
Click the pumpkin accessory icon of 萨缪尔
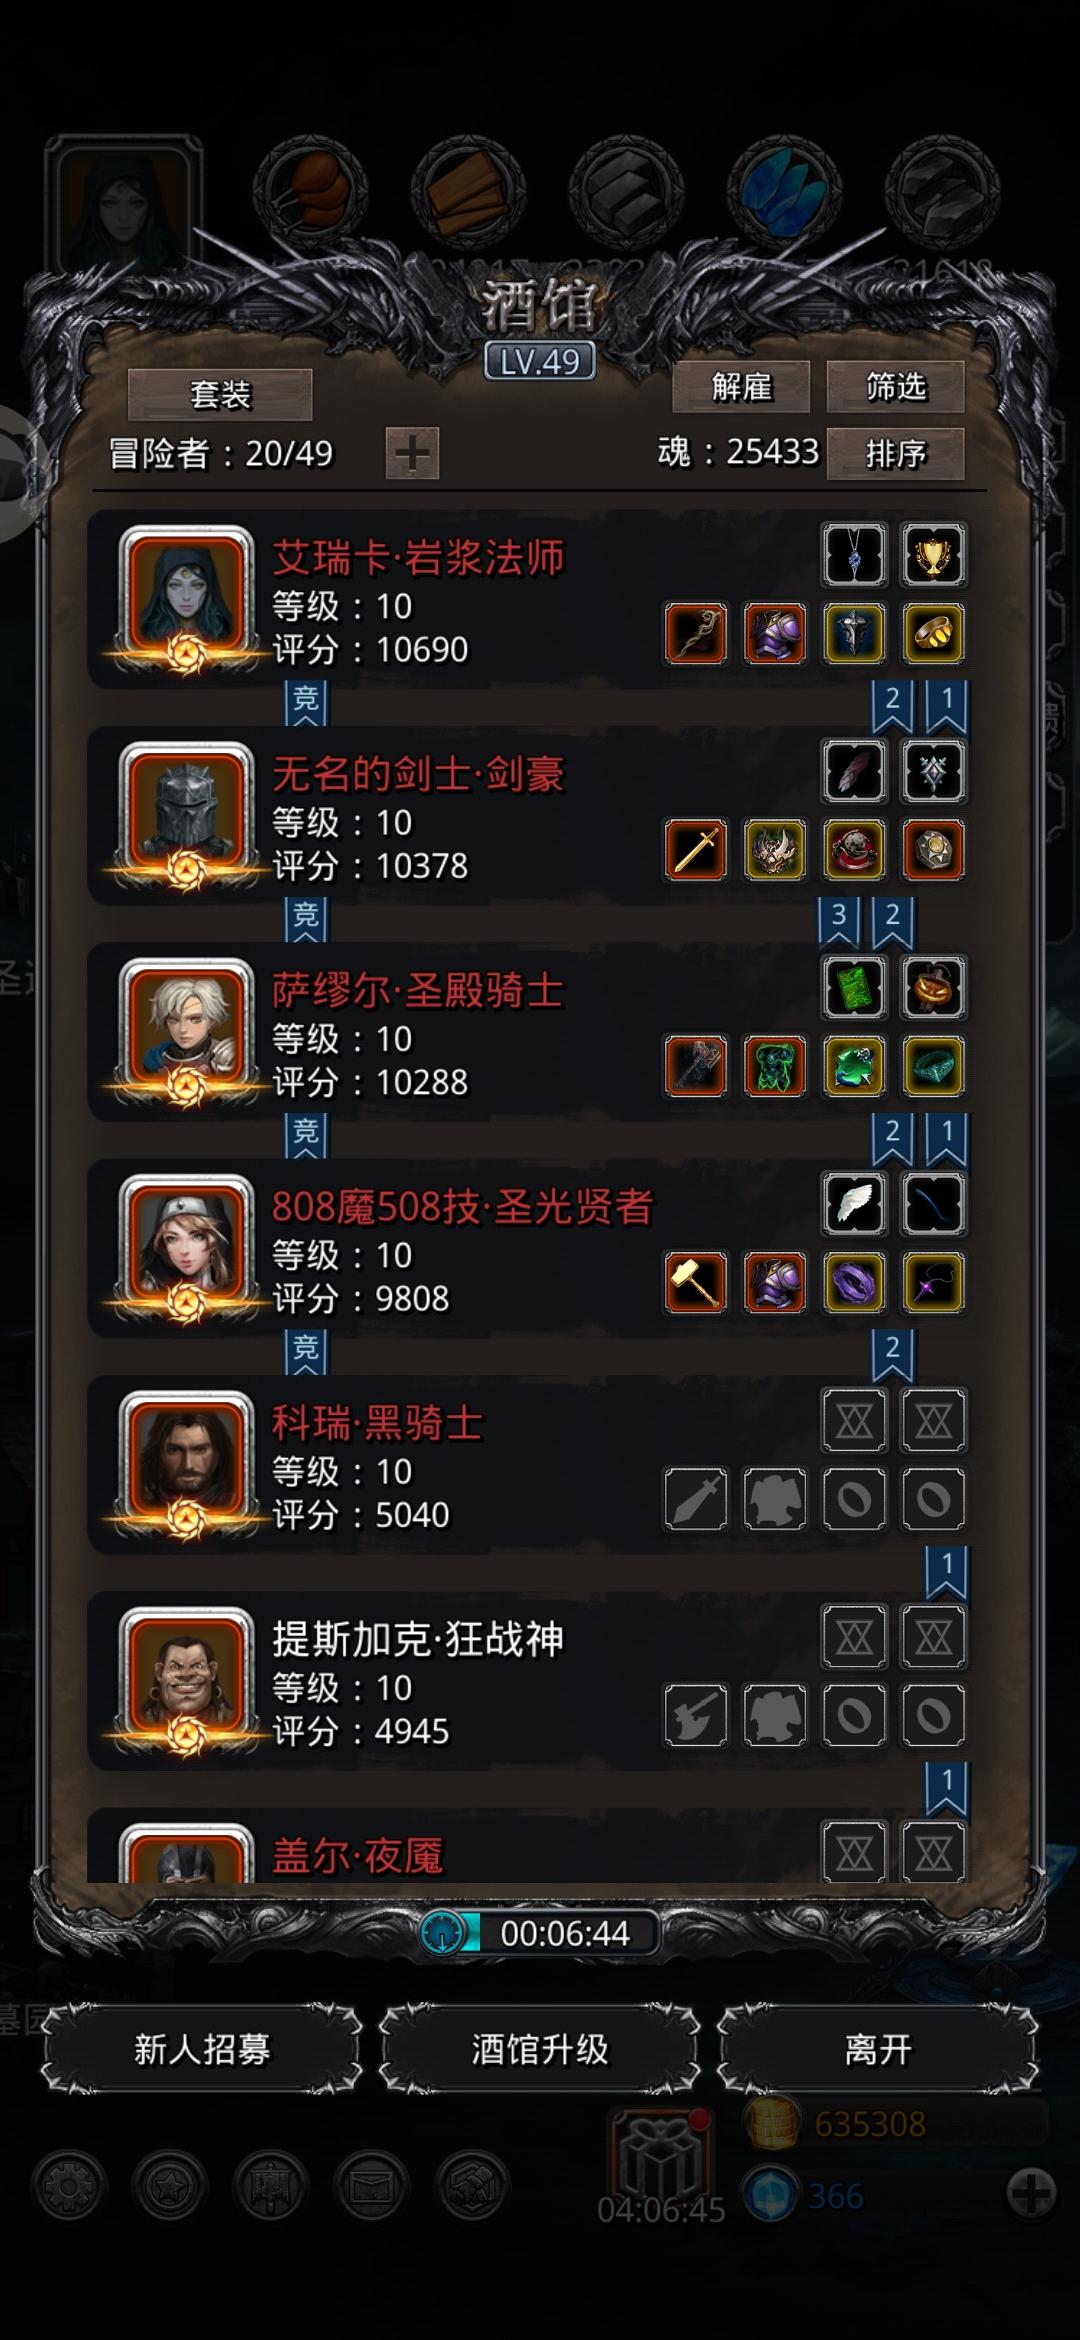coord(933,988)
